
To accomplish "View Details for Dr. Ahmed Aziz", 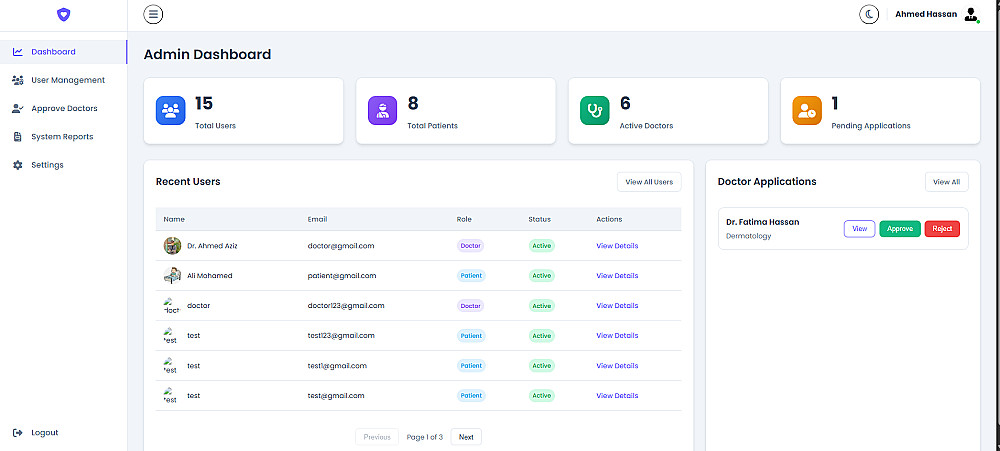I will (x=617, y=246).
